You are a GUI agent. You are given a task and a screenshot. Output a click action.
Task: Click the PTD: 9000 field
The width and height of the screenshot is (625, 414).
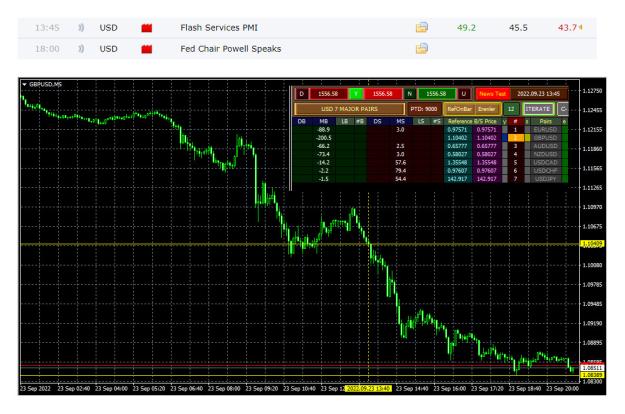click(423, 109)
